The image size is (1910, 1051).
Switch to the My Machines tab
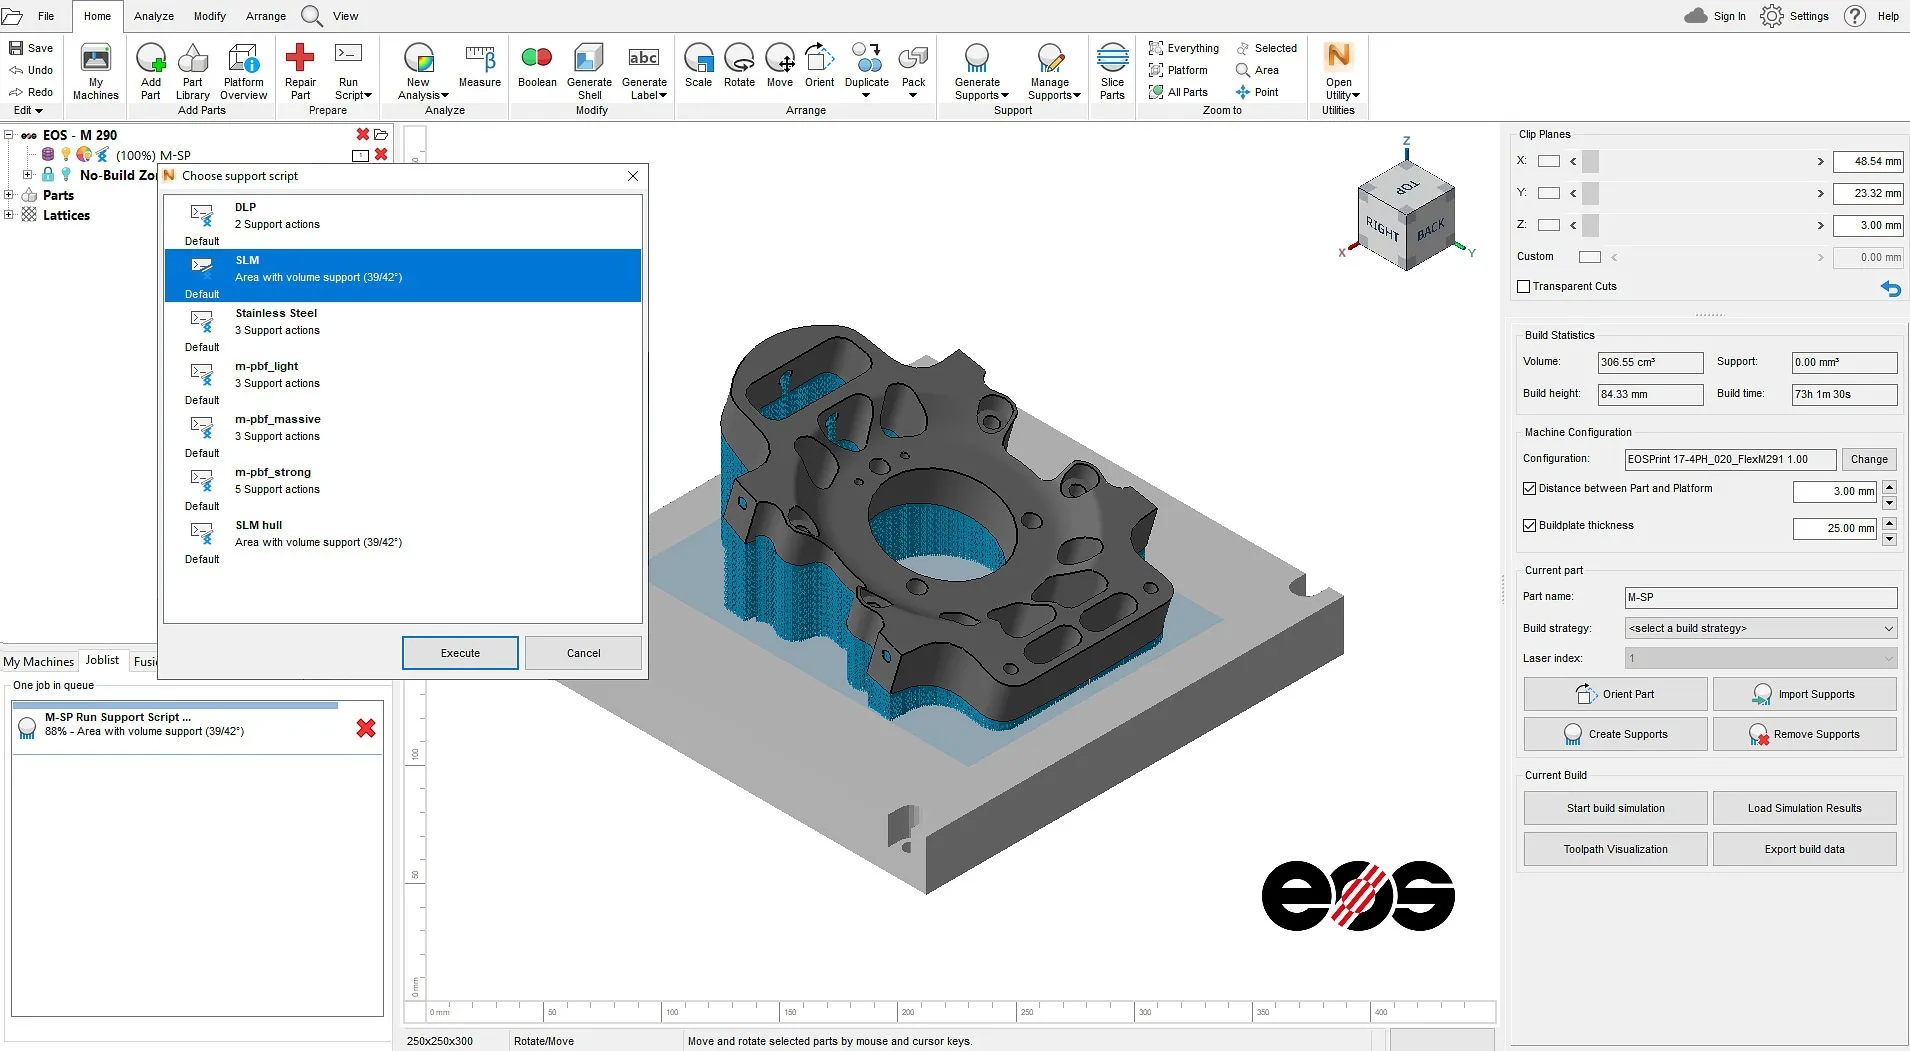click(x=38, y=661)
